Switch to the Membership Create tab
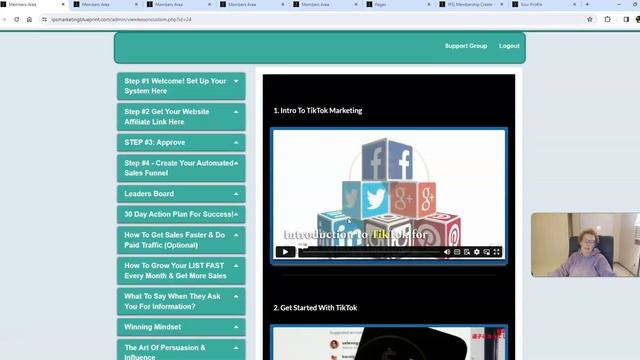 pyautogui.click(x=471, y=4)
